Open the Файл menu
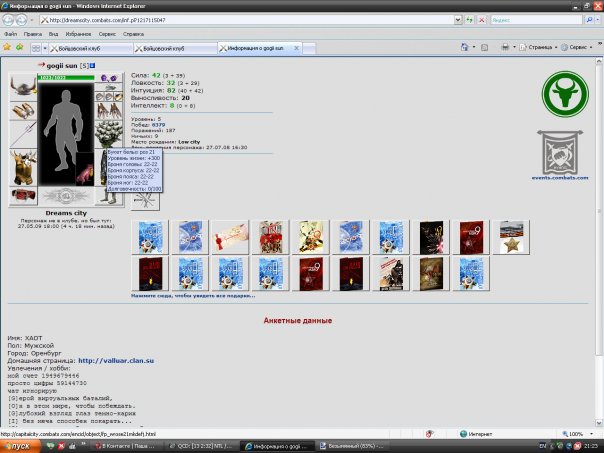Image resolution: width=604 pixels, height=453 pixels. point(10,34)
